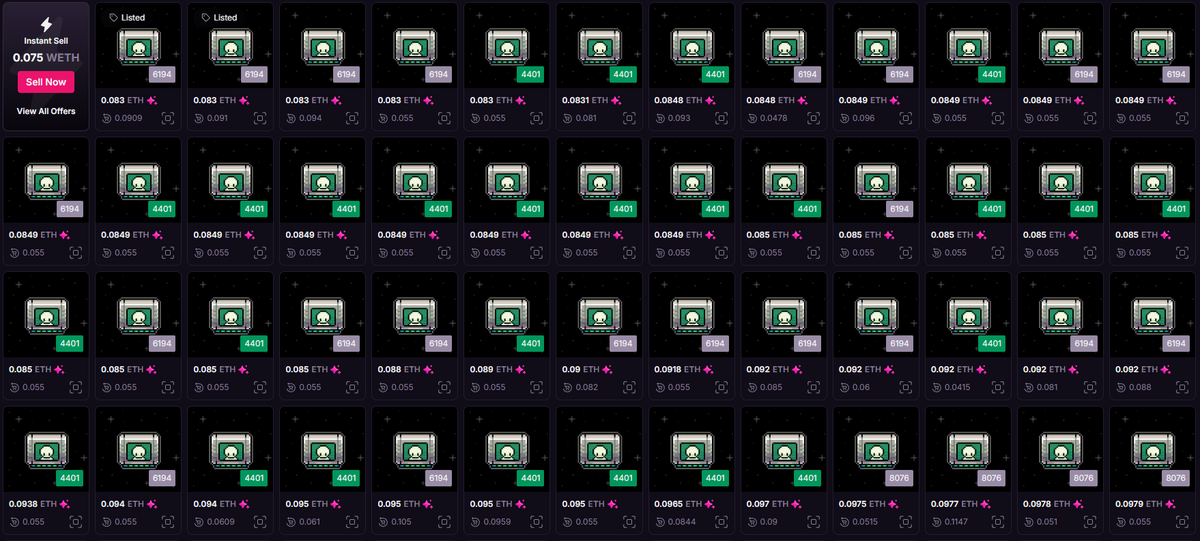
Task: Click the pink sparkle icon next to 0.0831 ETH
Action: click(616, 100)
